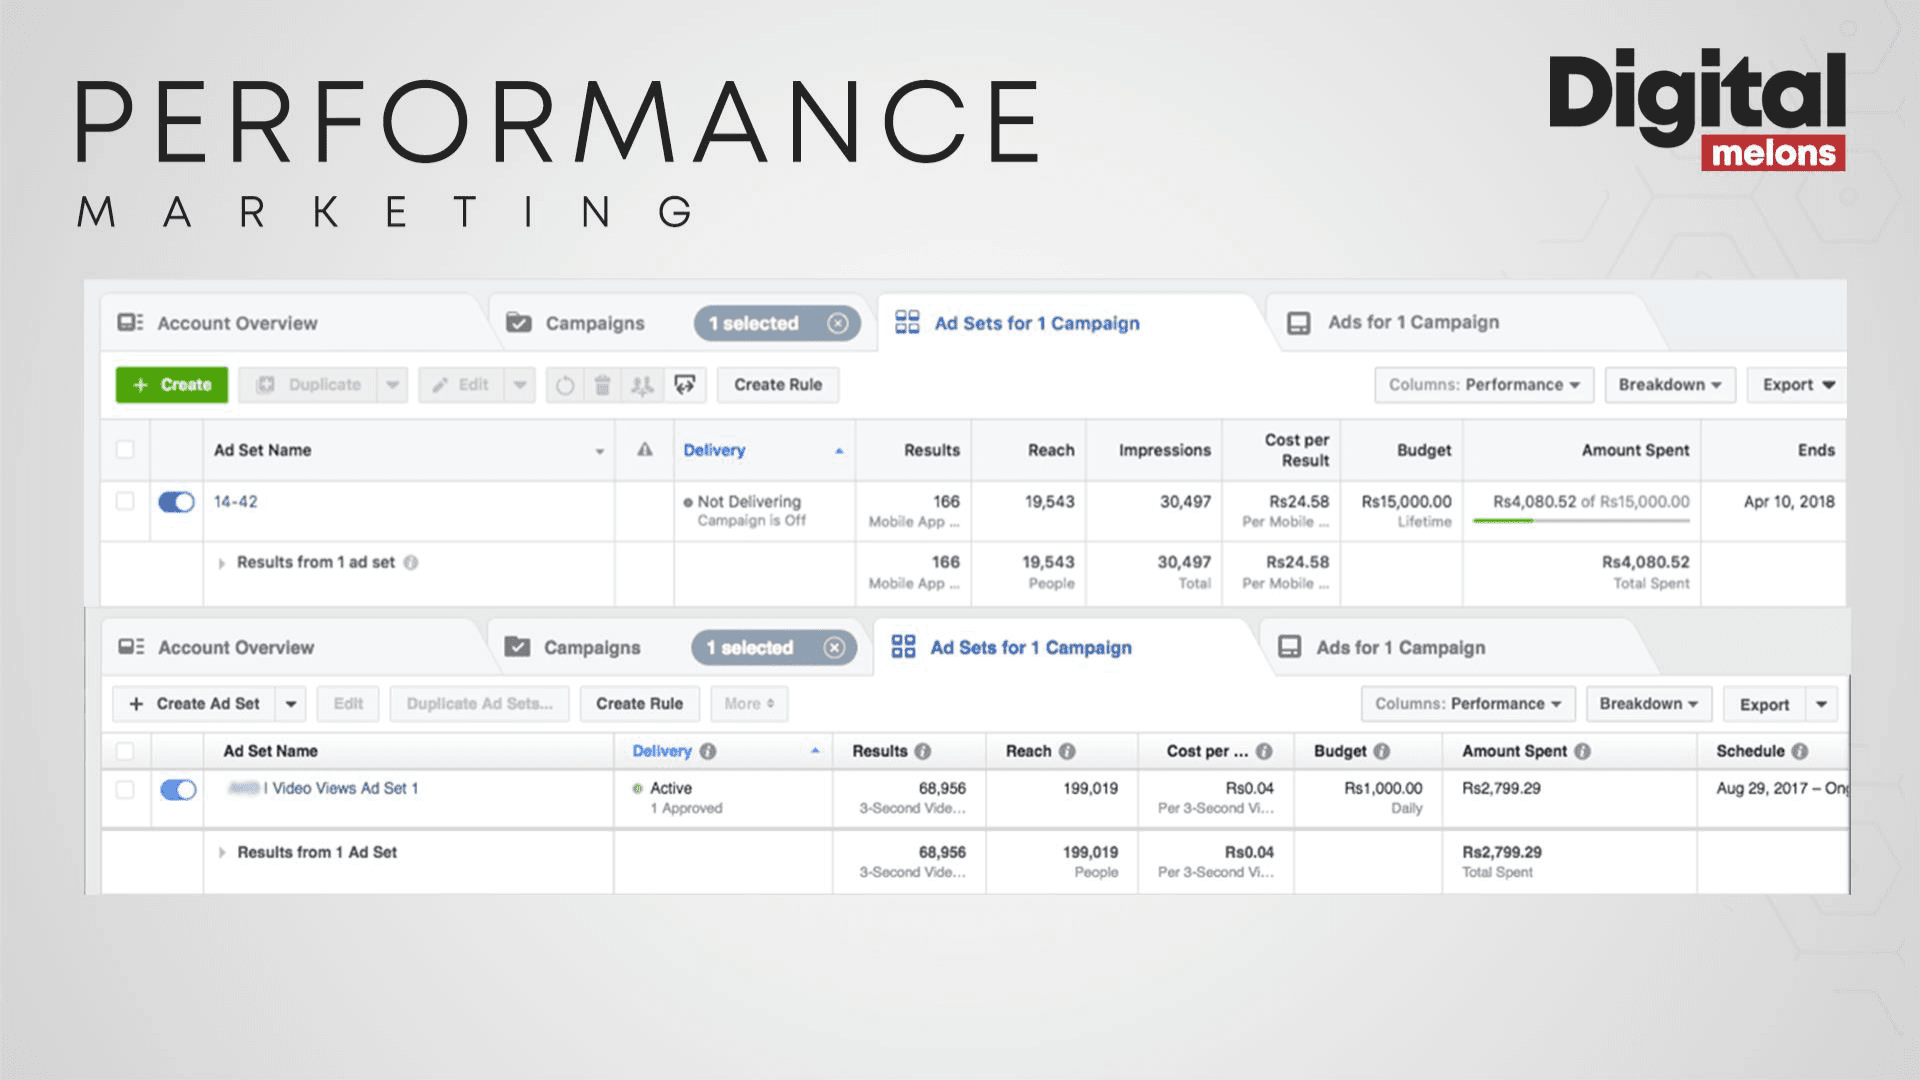Clear the top '1 selected' campaign filter
This screenshot has height=1080, width=1920.
point(838,323)
